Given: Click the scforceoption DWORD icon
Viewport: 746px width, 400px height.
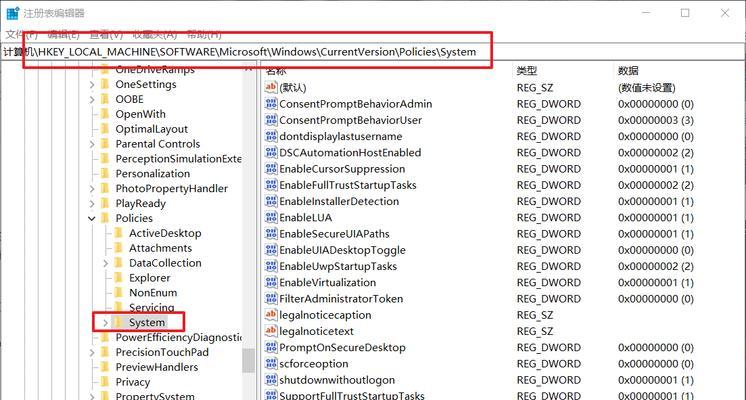Looking at the screenshot, I should coord(271,363).
